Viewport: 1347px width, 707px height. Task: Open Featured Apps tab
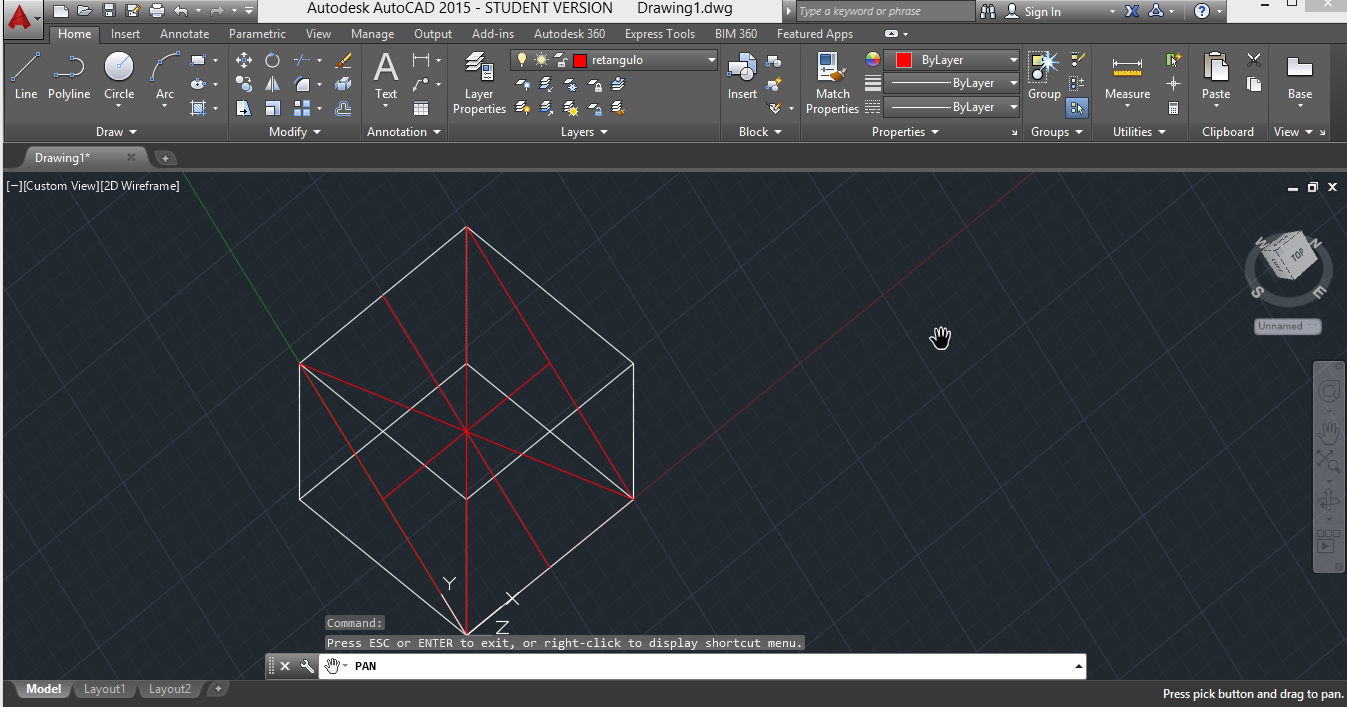[x=815, y=34]
